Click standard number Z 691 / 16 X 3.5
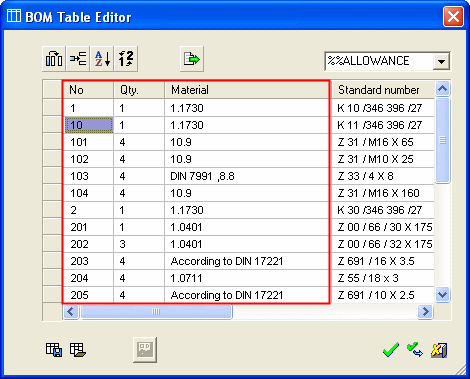Screen dimensions: 470x379 pos(383,261)
